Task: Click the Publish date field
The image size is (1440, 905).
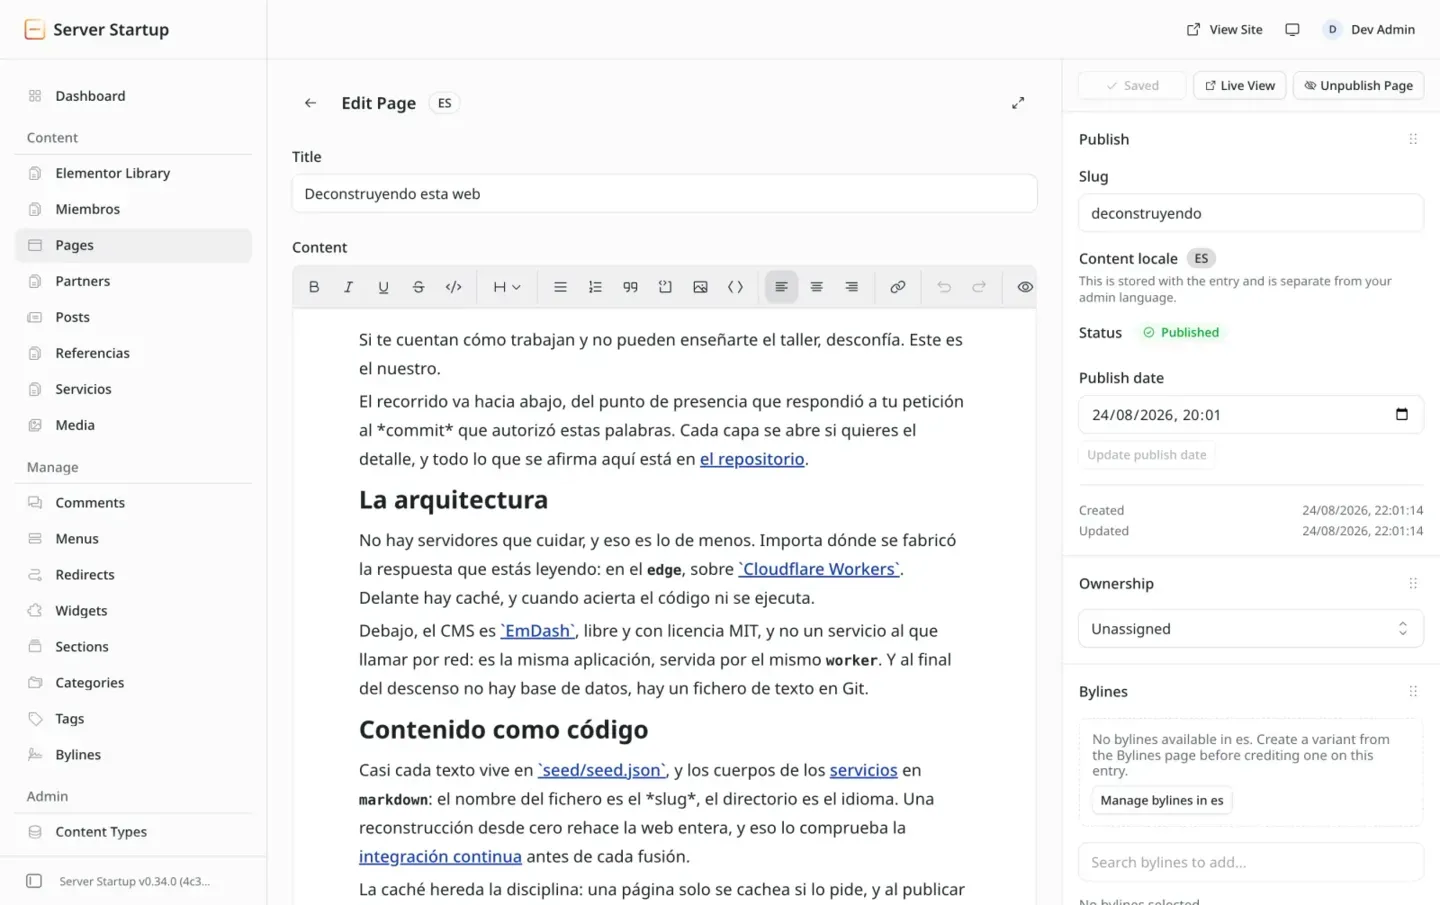Action: 1250,414
